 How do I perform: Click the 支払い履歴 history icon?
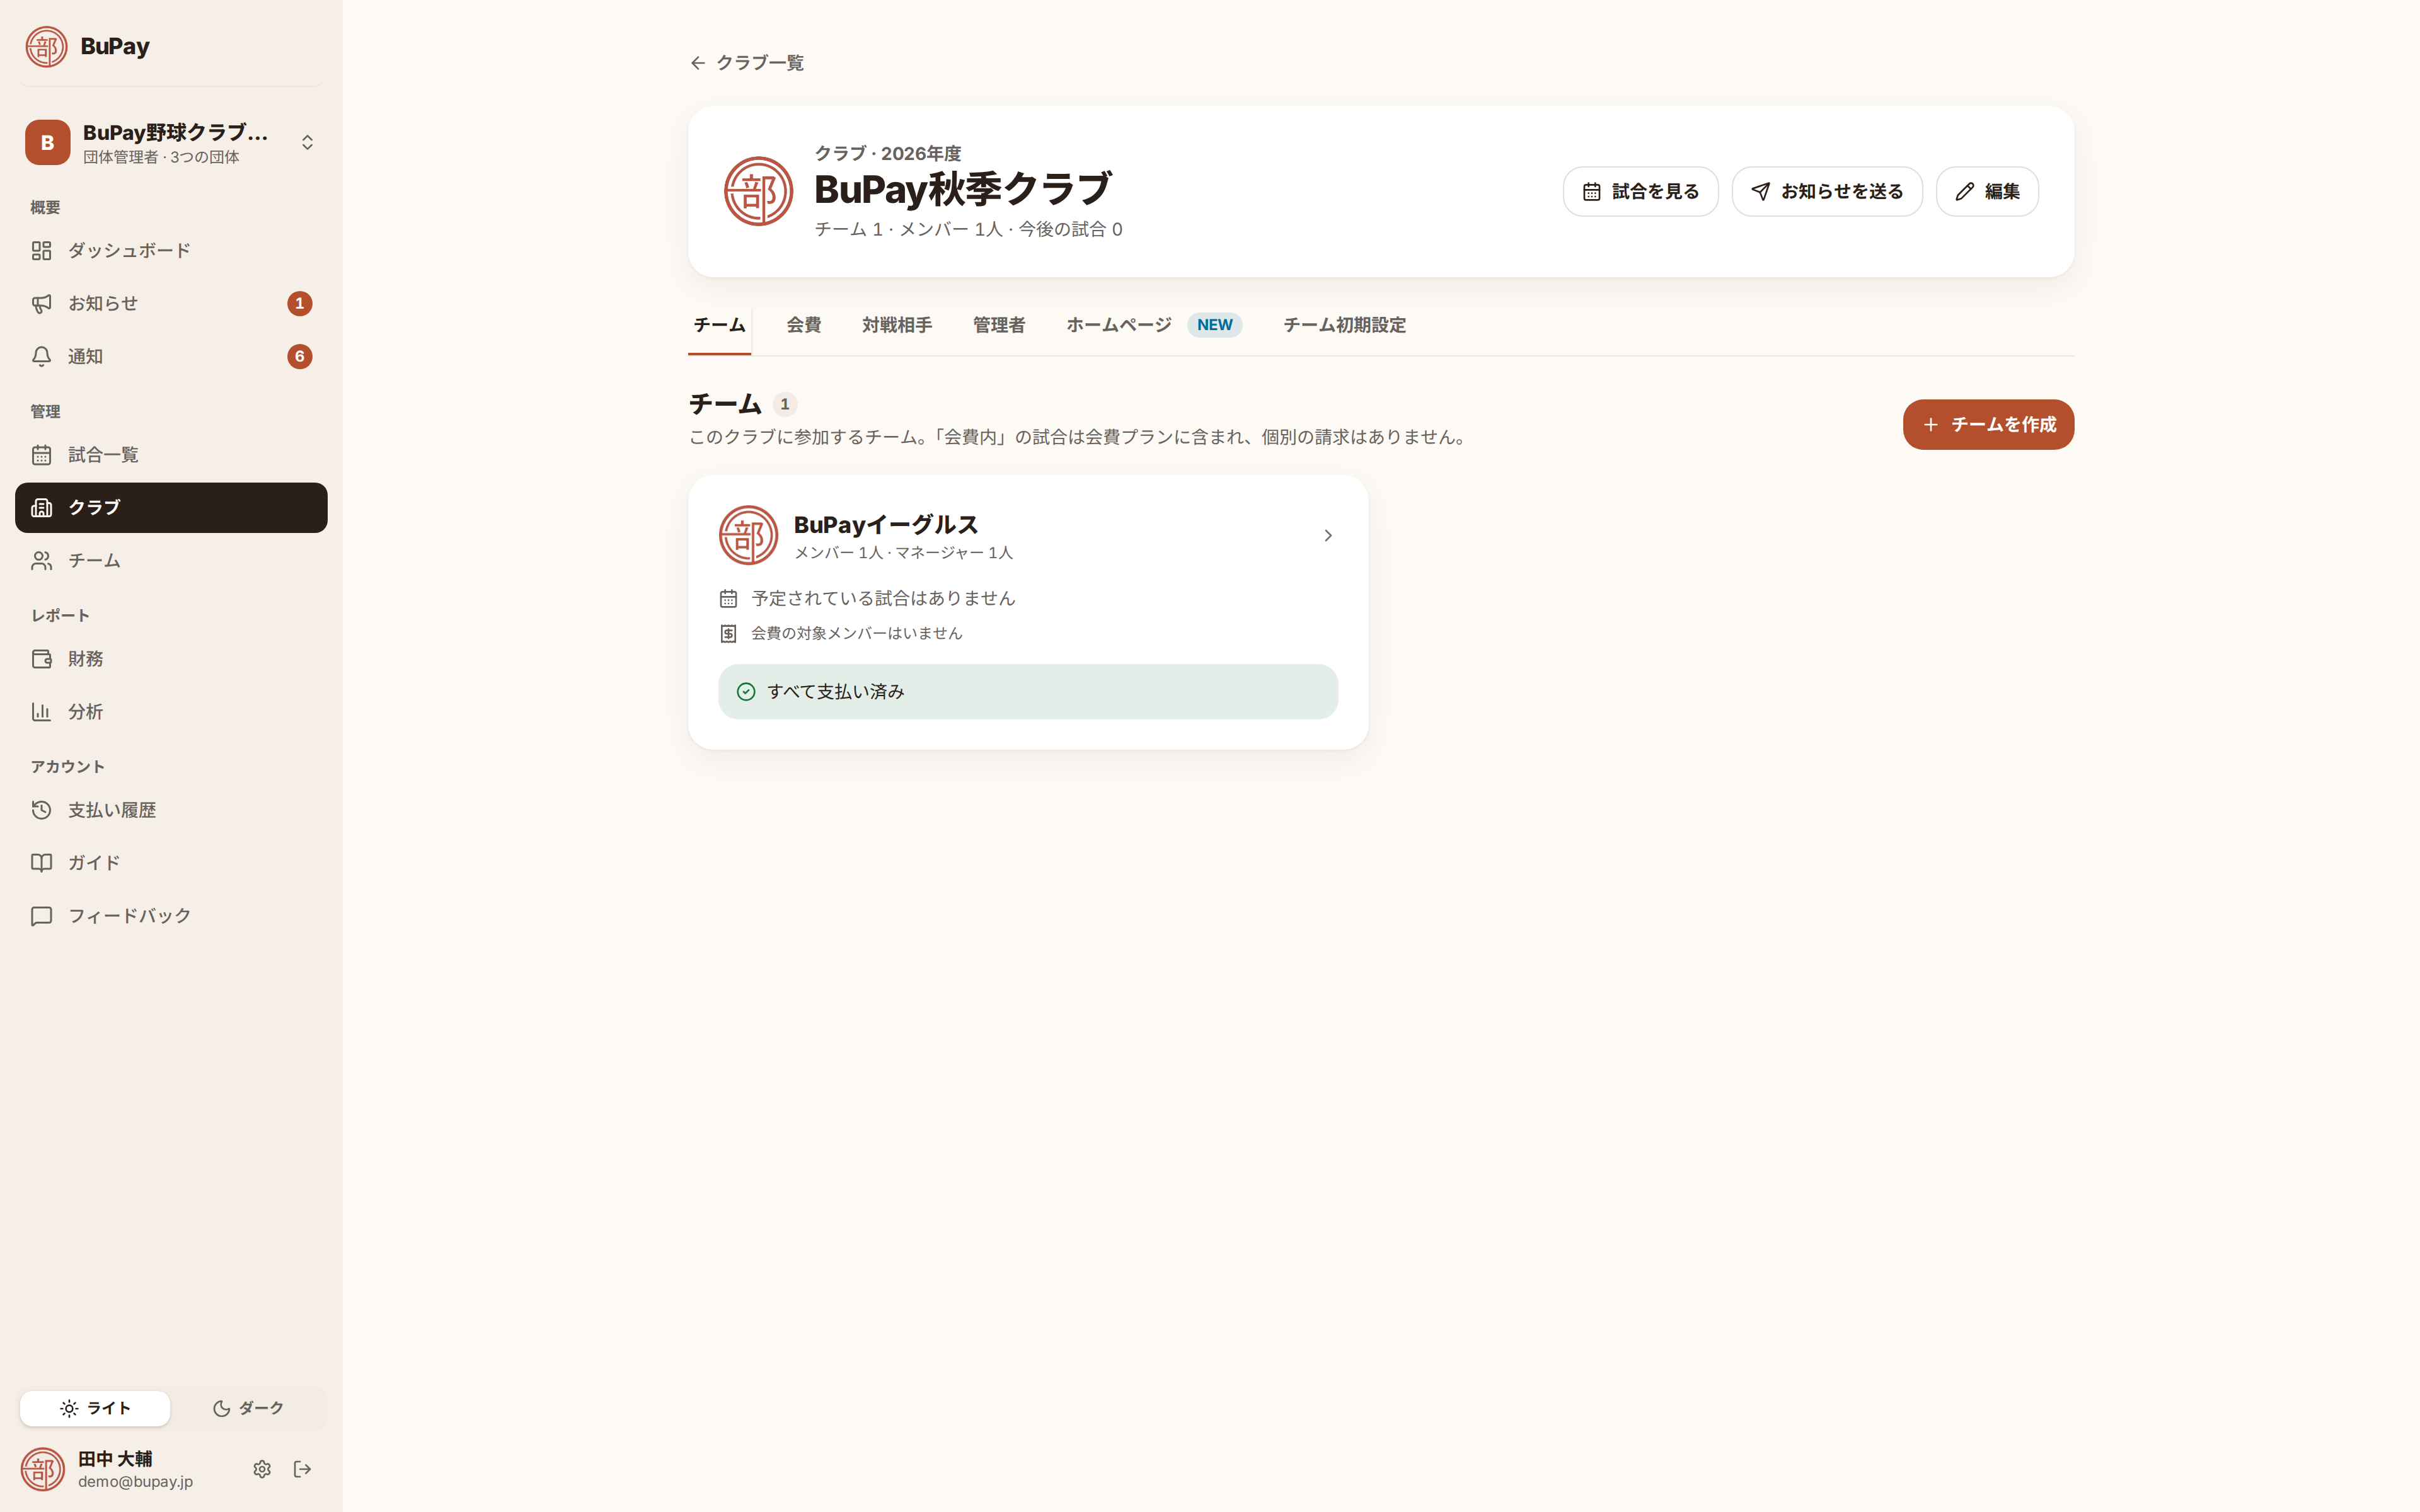click(41, 810)
